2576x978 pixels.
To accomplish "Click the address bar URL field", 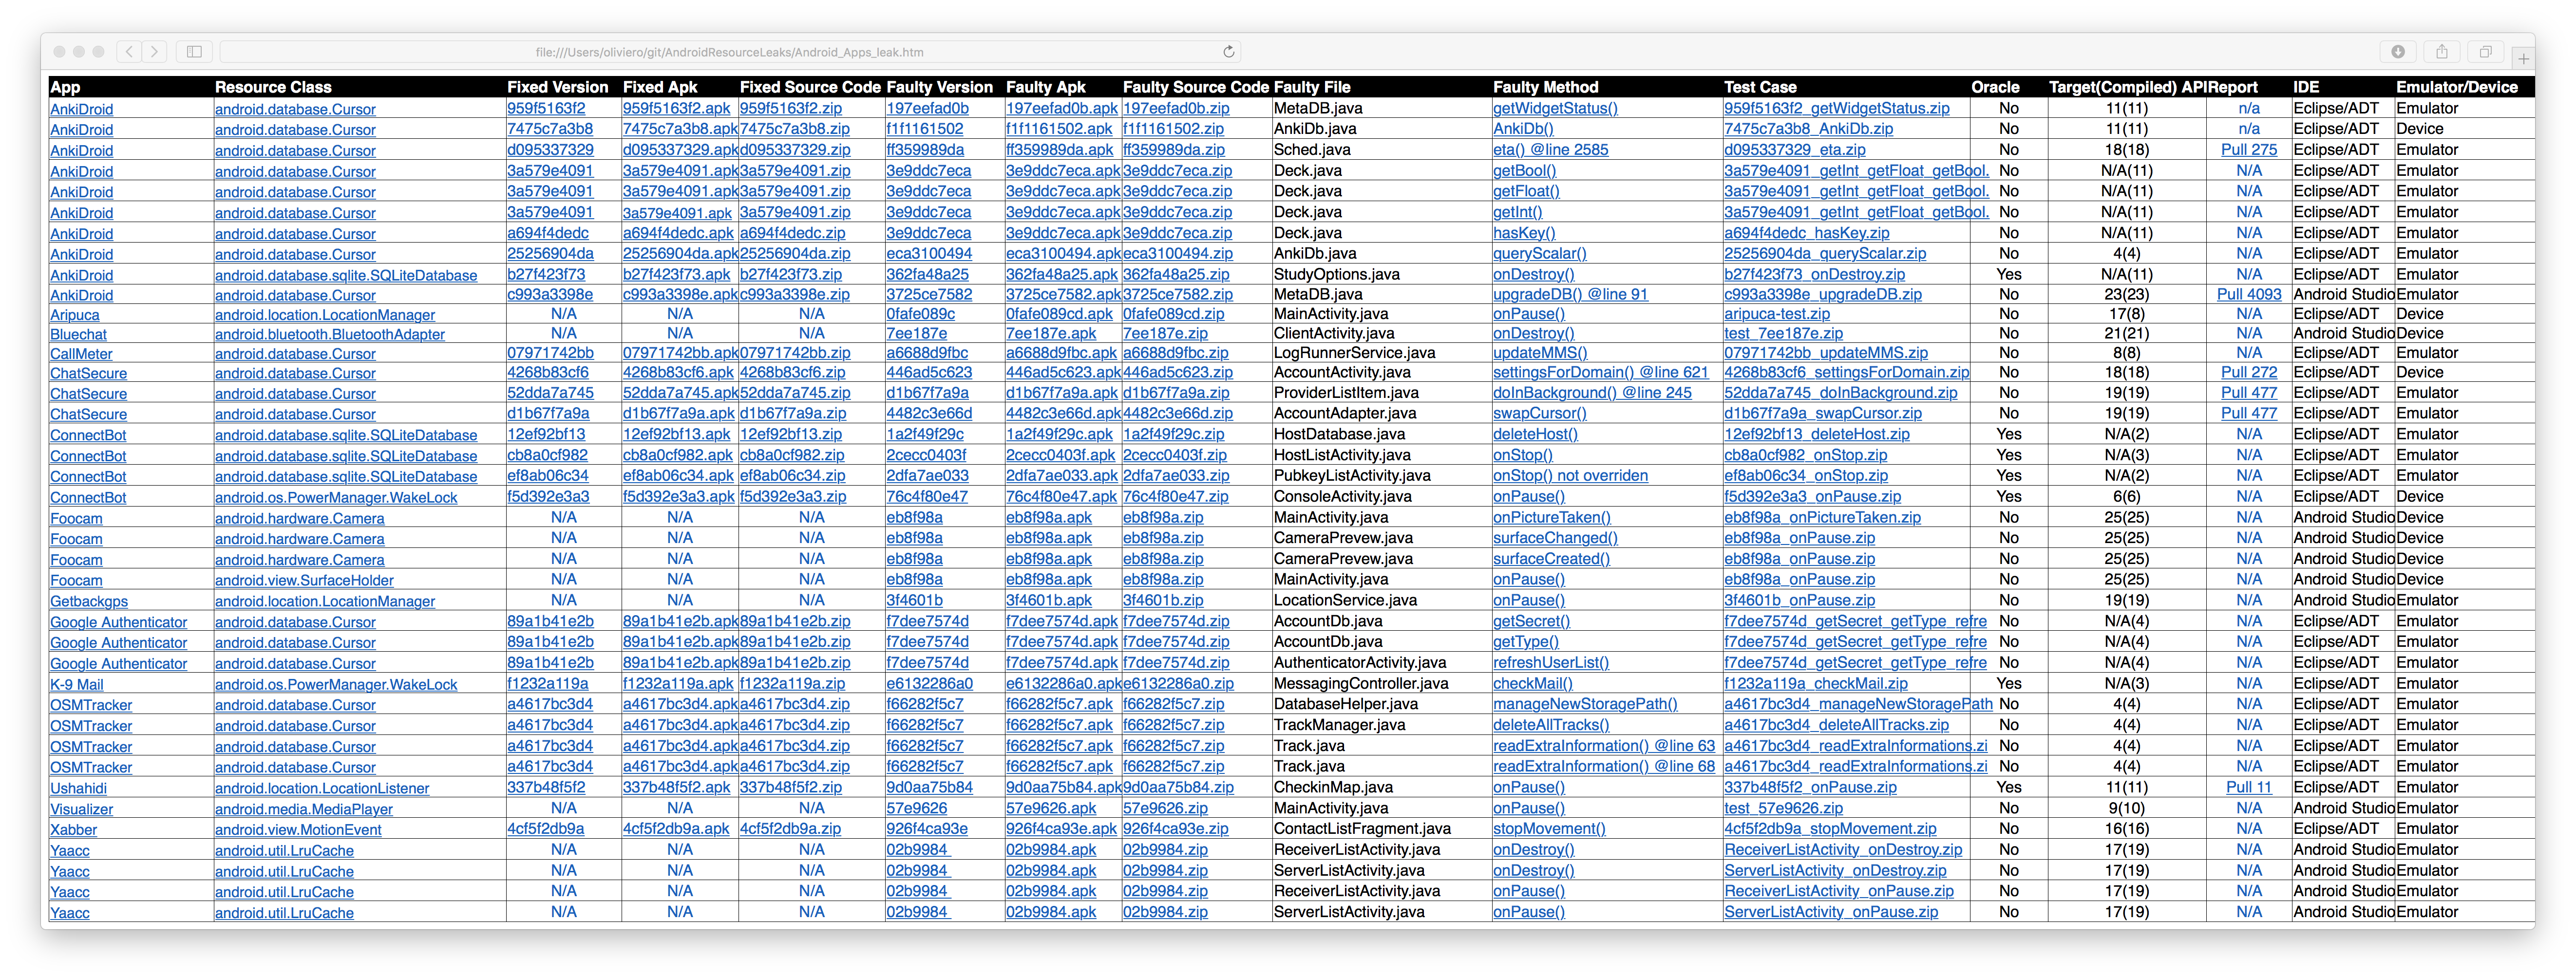I will (728, 51).
